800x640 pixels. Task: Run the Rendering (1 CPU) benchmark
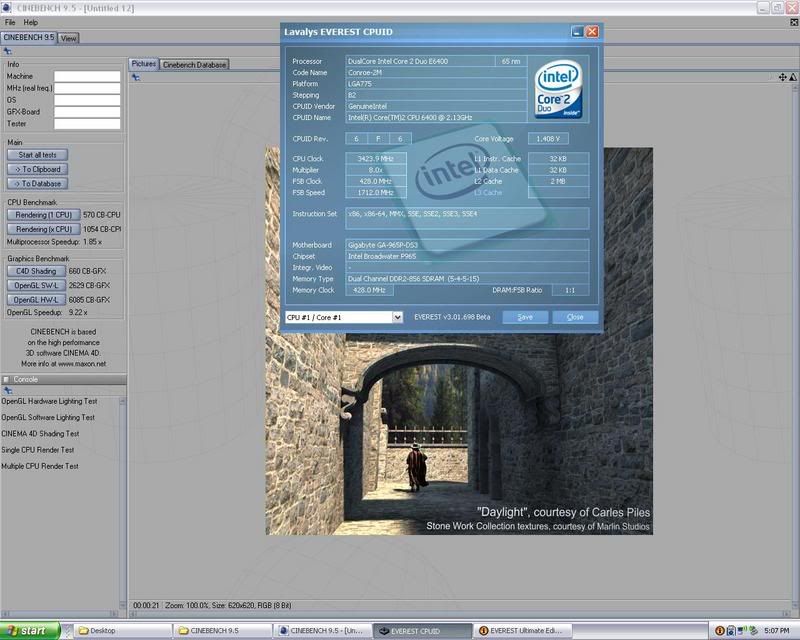coord(43,215)
